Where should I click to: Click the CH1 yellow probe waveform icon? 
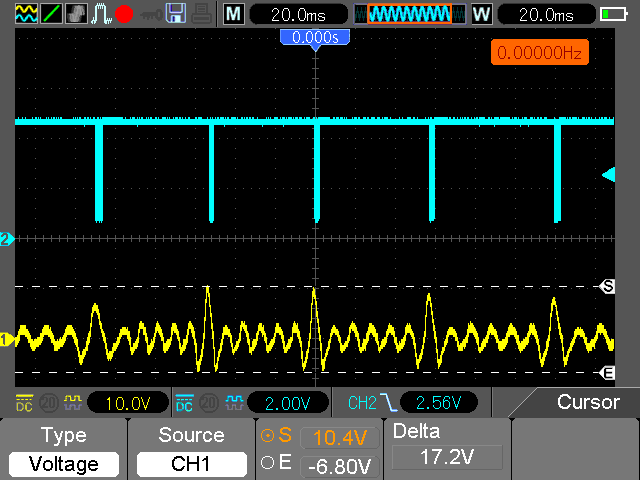coord(73,403)
